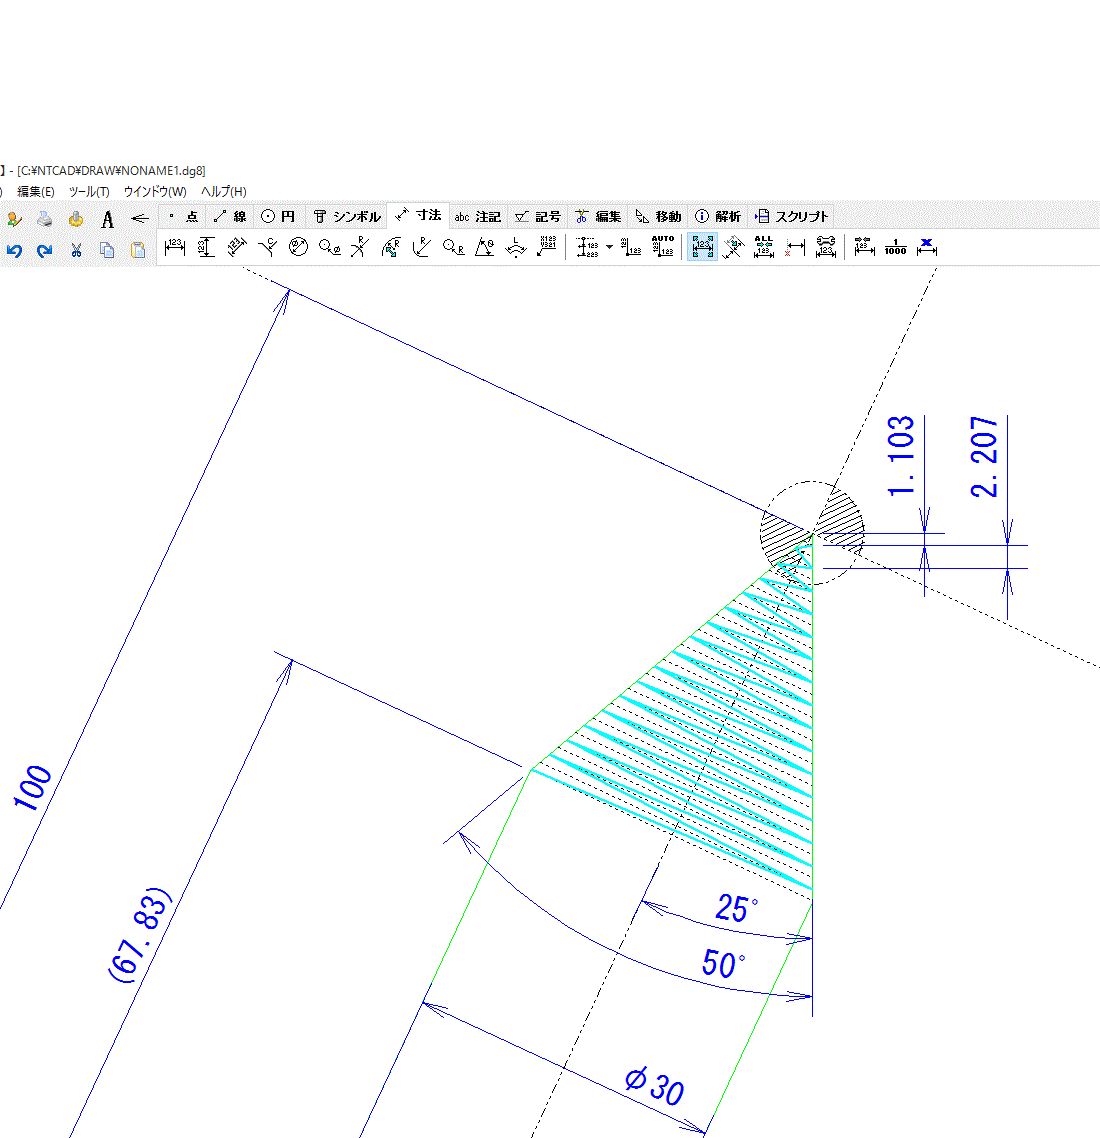This screenshot has height=1138, width=1100.
Task: Click the 25° angle dimension text
Action: tap(736, 908)
